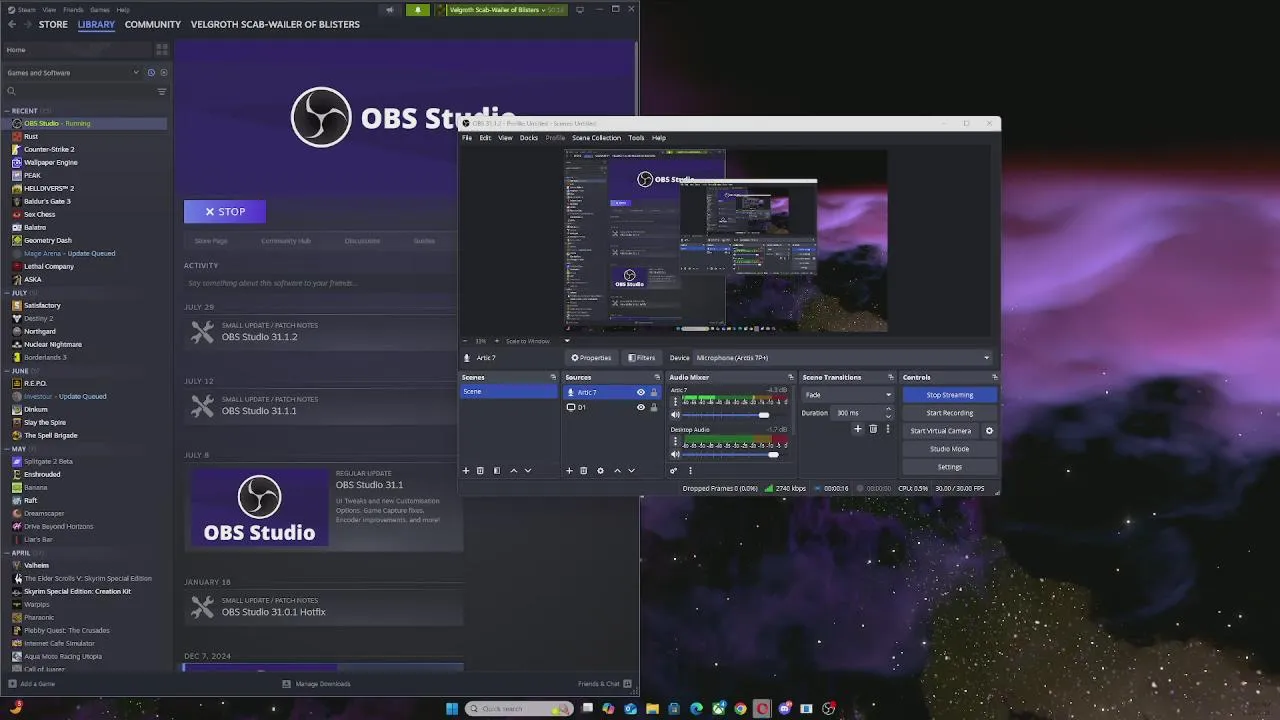
Task: Open Steam COMMUNITY tab
Action: coord(153,24)
